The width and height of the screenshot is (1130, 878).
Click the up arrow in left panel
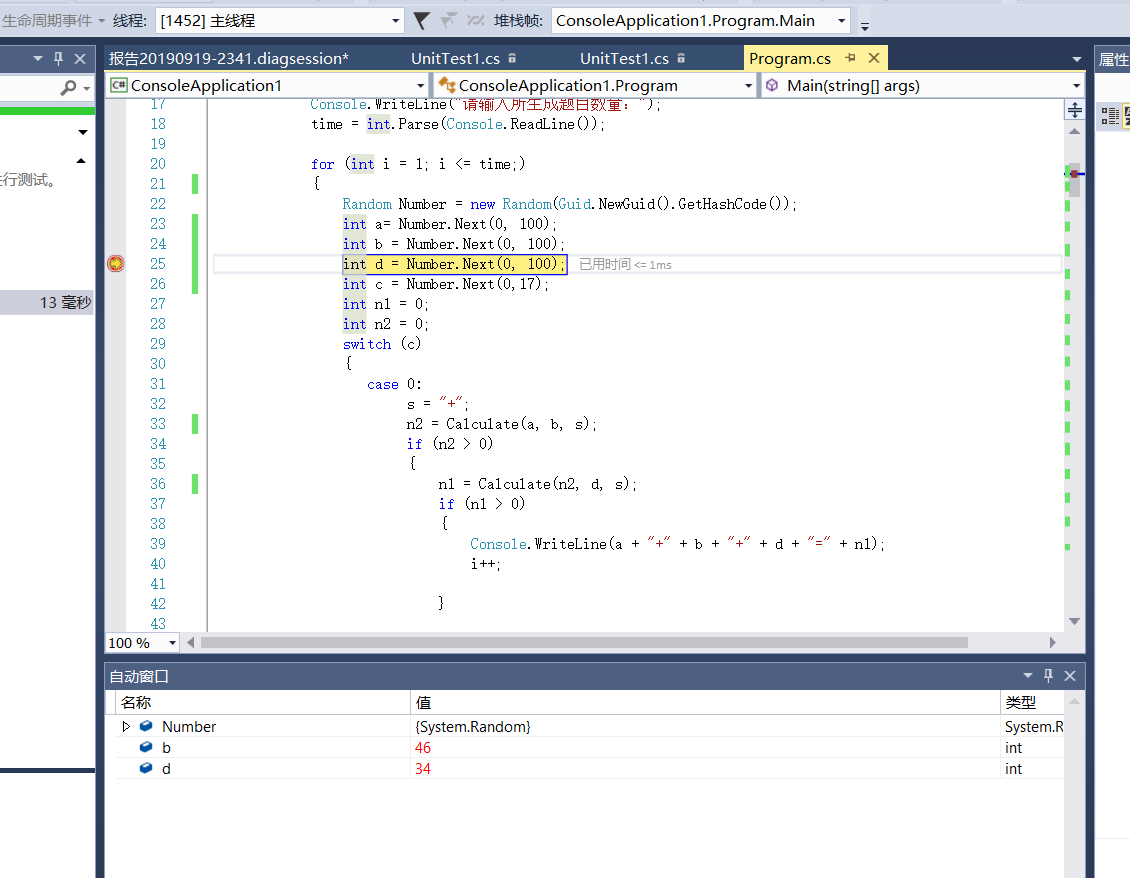pos(81,161)
